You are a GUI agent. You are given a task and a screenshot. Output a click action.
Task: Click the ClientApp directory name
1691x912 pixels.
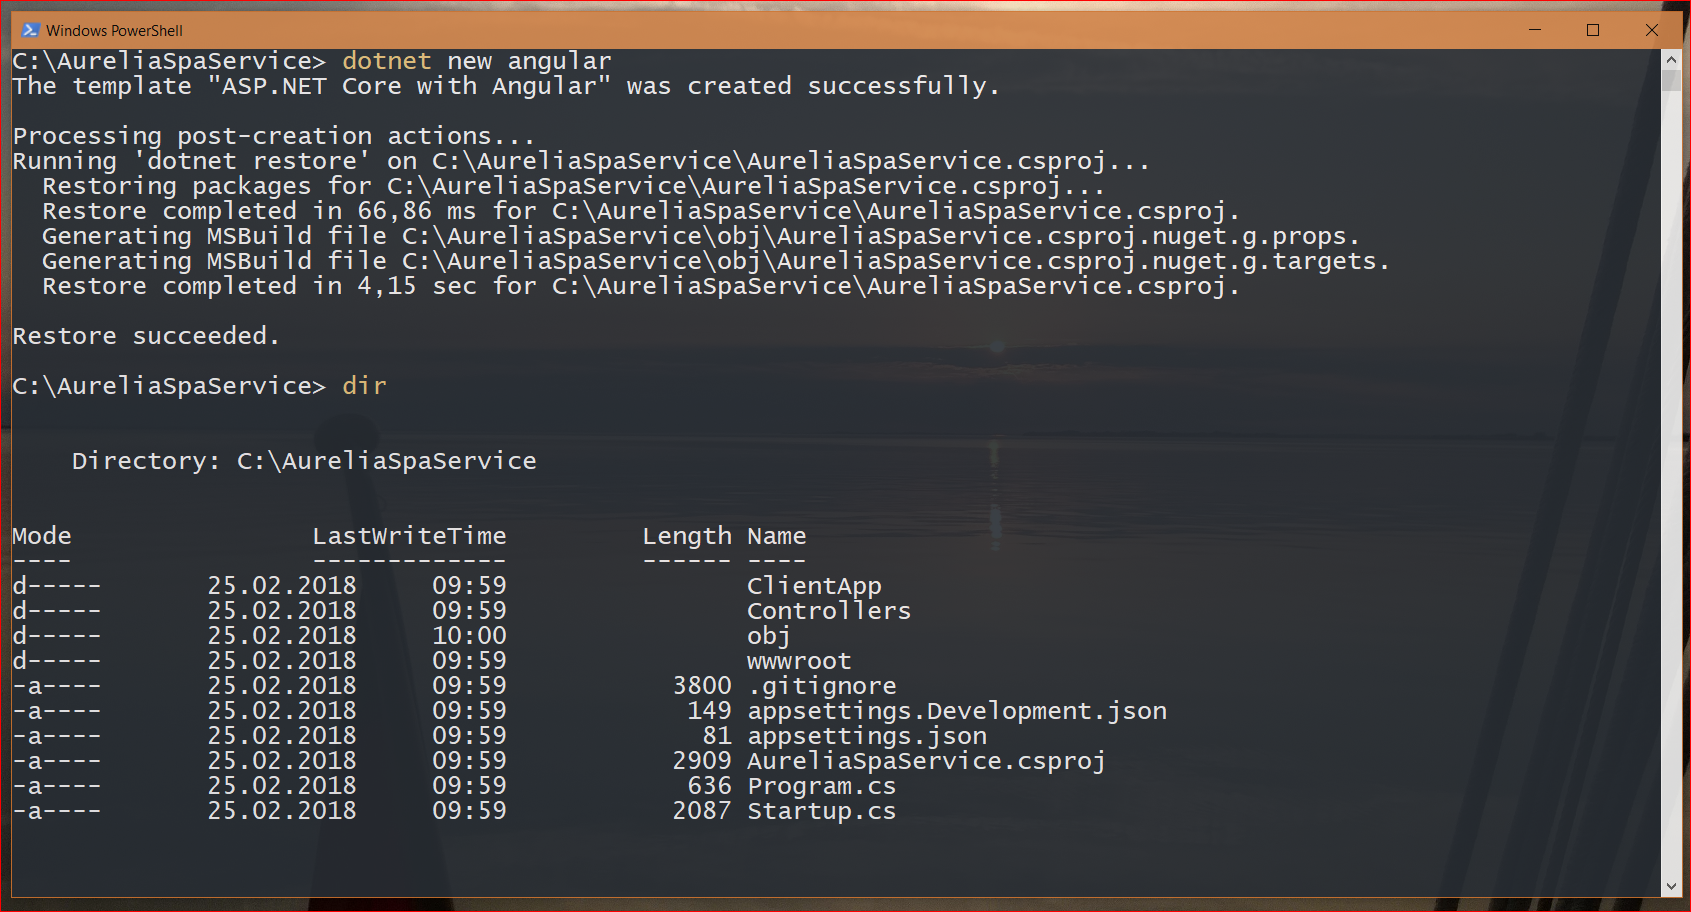tap(814, 586)
